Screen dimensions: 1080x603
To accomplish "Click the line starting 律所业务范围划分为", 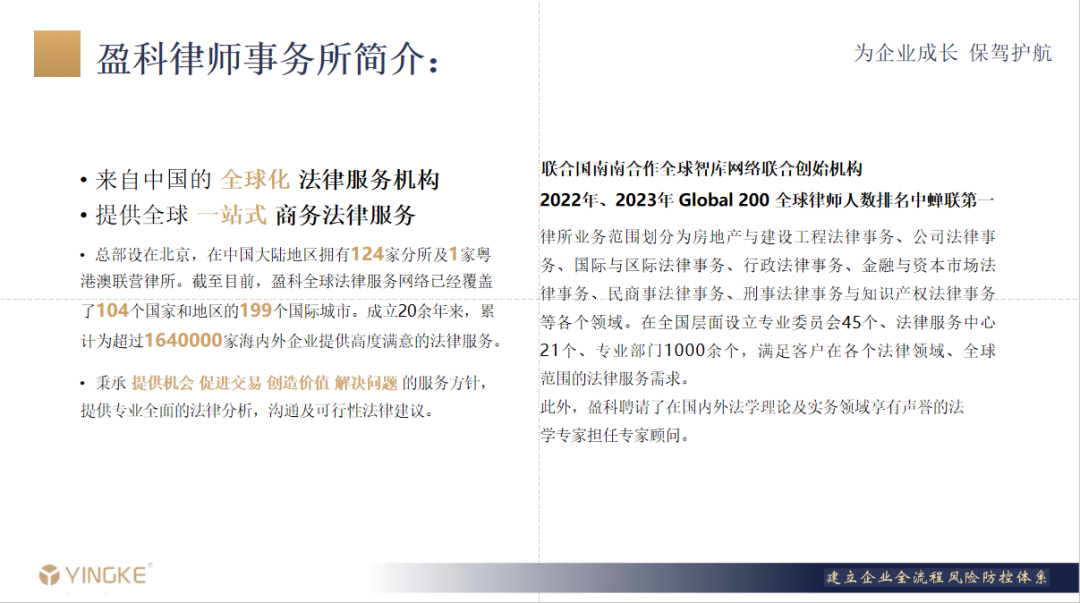I will tap(768, 237).
